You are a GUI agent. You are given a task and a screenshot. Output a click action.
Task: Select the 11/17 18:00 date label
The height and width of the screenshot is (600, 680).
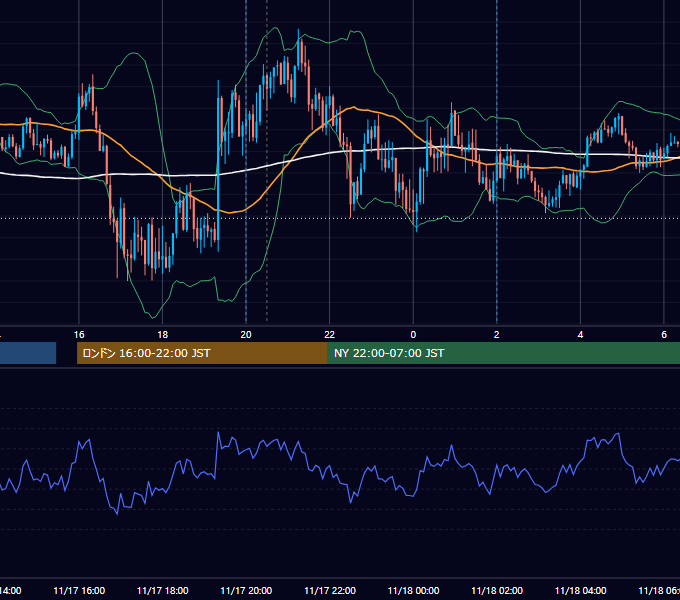point(163,590)
